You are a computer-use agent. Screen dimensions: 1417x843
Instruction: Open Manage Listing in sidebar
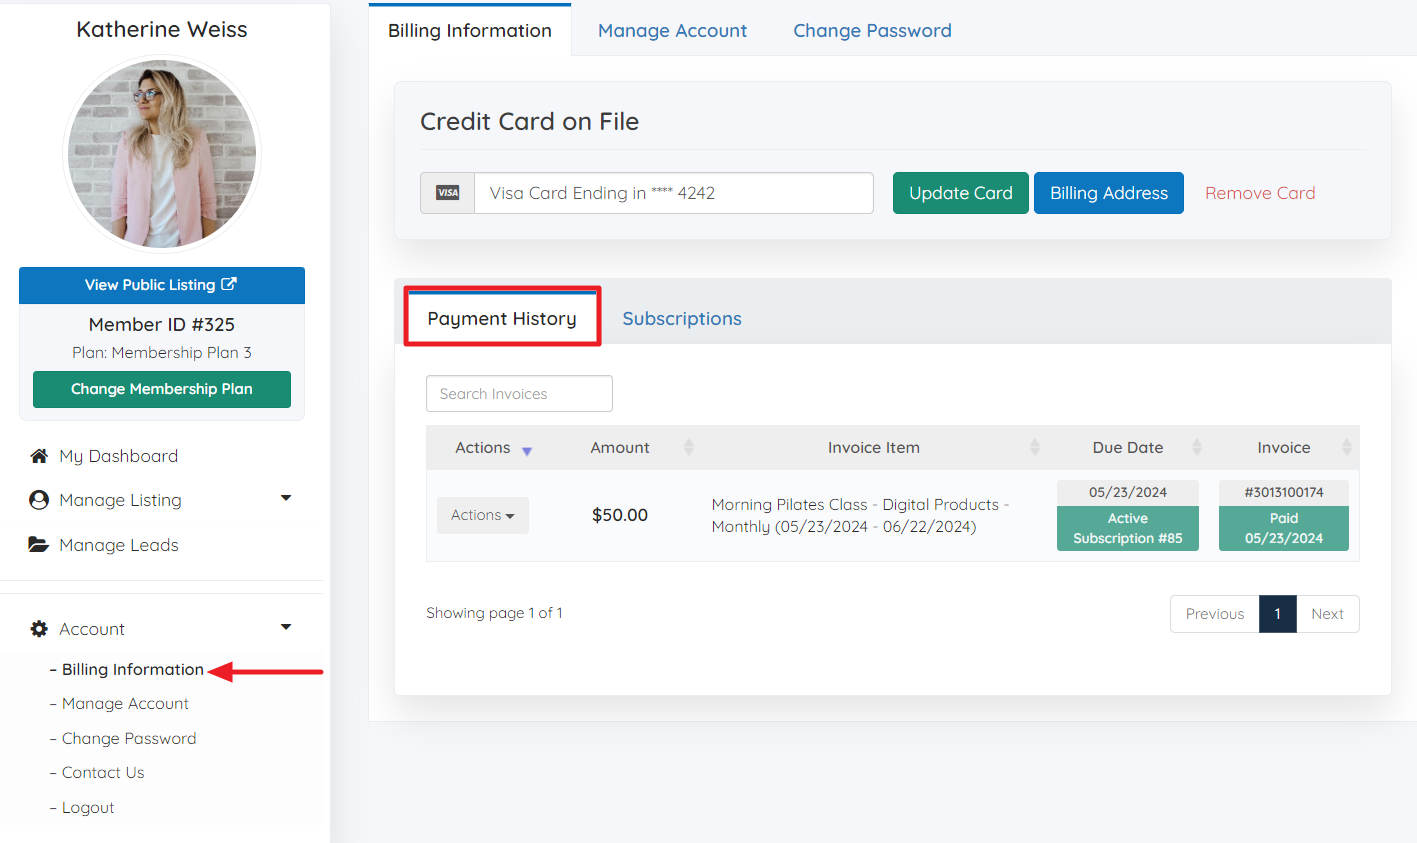tap(120, 500)
